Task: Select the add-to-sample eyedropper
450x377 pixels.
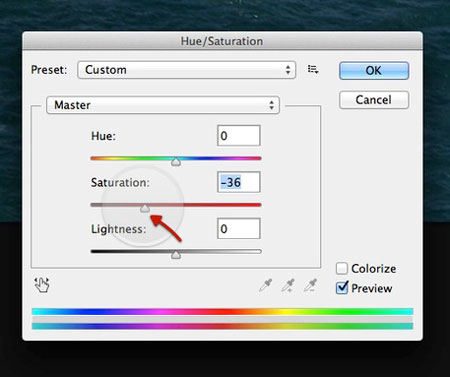Action: 288,285
